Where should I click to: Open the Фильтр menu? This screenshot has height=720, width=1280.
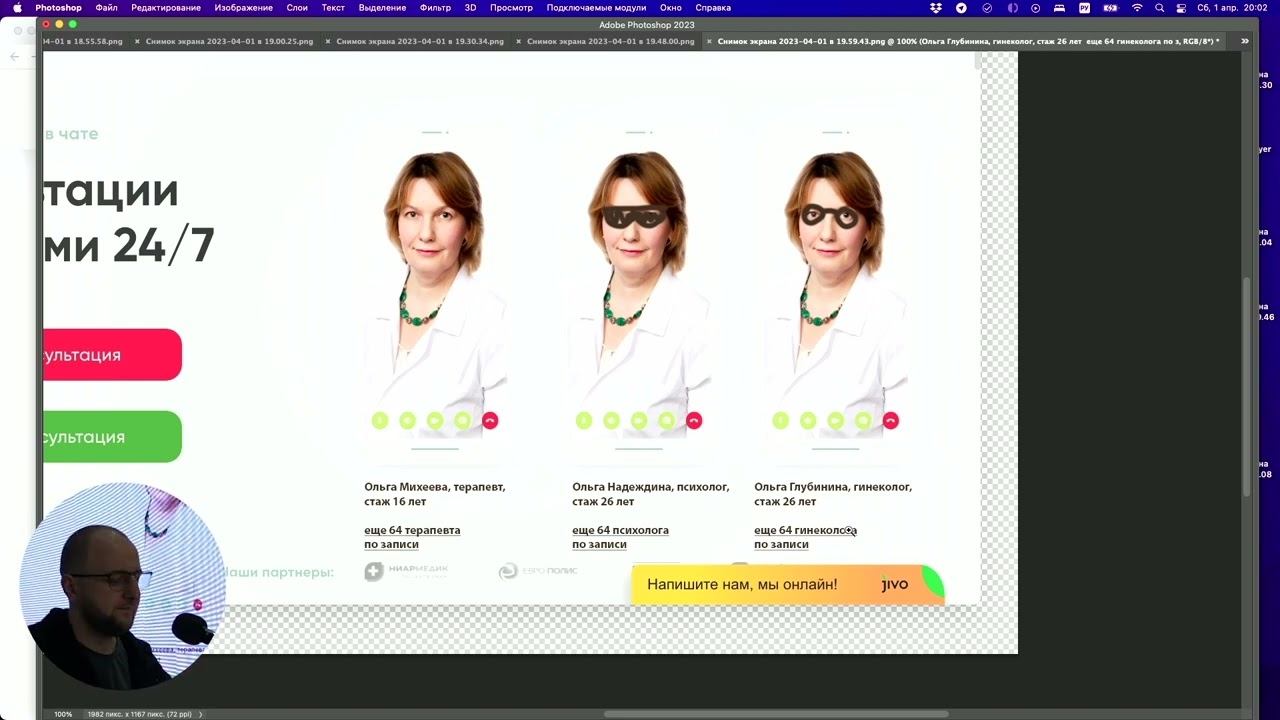point(435,8)
